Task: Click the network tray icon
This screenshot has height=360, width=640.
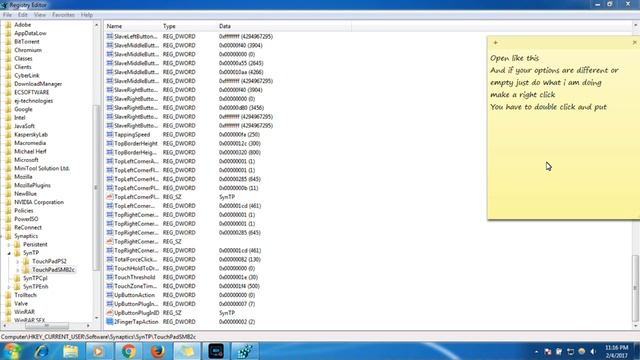Action: 571,351
